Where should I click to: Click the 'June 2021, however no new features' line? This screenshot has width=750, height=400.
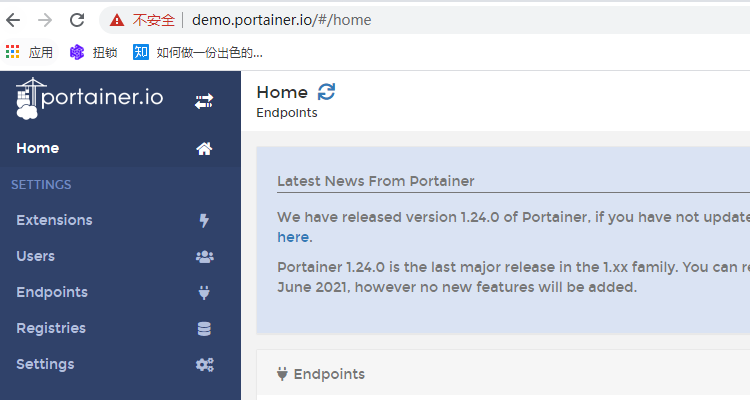[x=457, y=287]
